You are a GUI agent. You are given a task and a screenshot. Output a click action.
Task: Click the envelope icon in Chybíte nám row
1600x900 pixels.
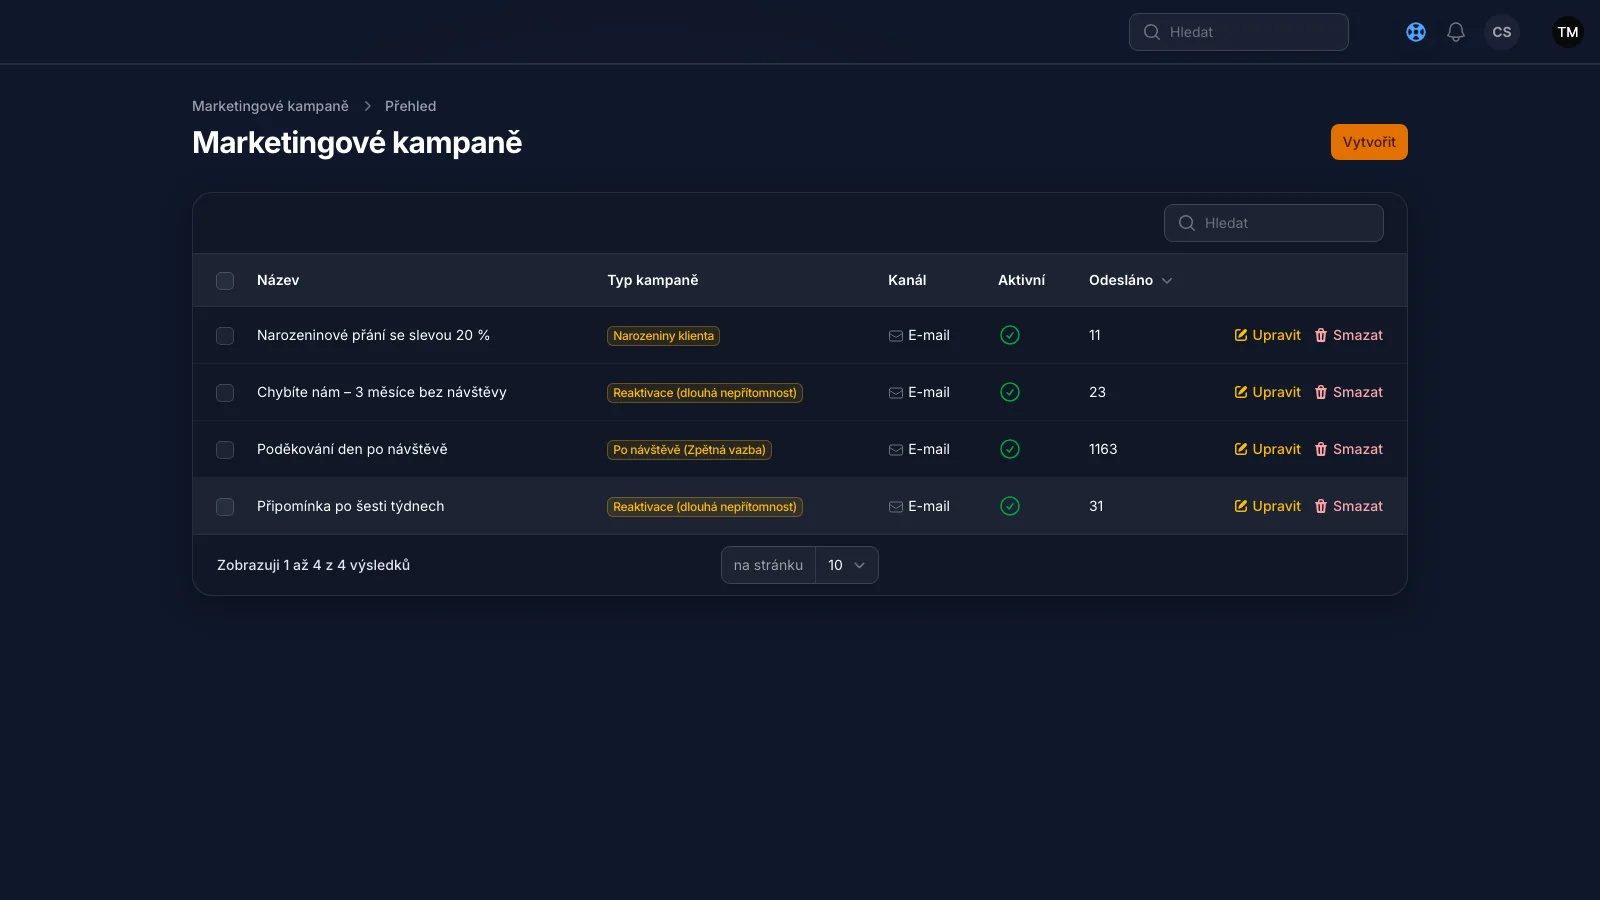point(896,393)
